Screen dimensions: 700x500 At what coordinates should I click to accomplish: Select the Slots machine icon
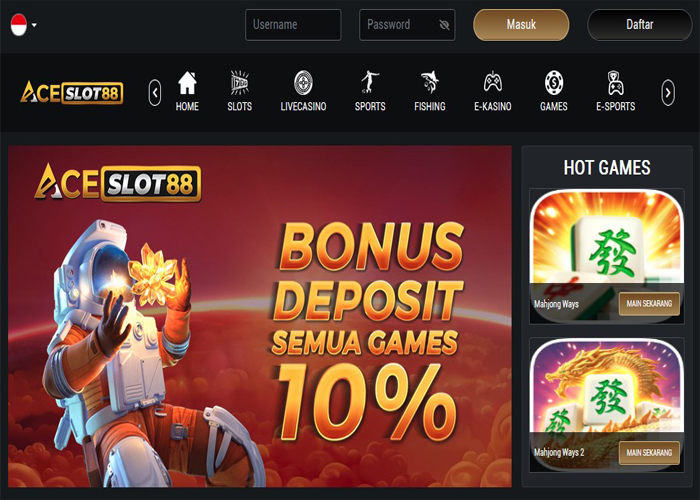(240, 83)
